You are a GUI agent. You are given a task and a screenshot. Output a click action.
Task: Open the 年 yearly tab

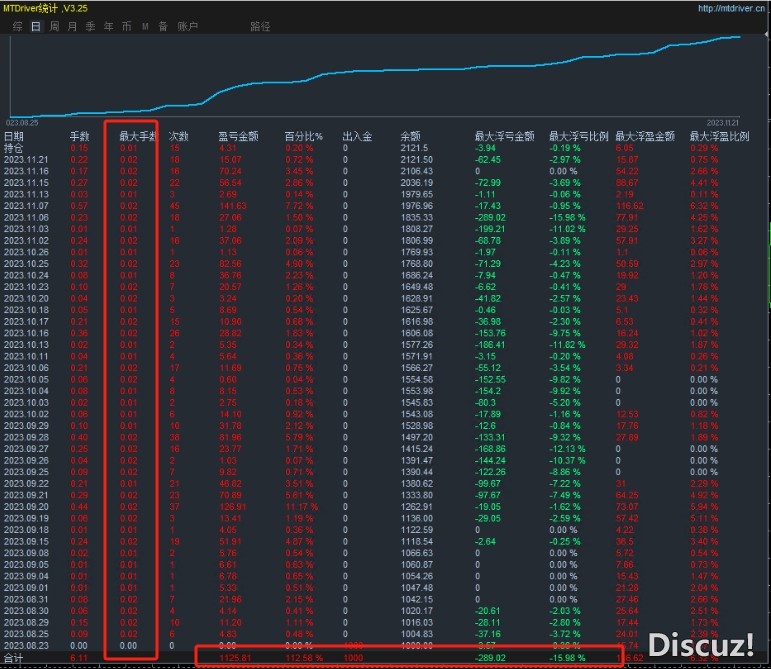(108, 26)
